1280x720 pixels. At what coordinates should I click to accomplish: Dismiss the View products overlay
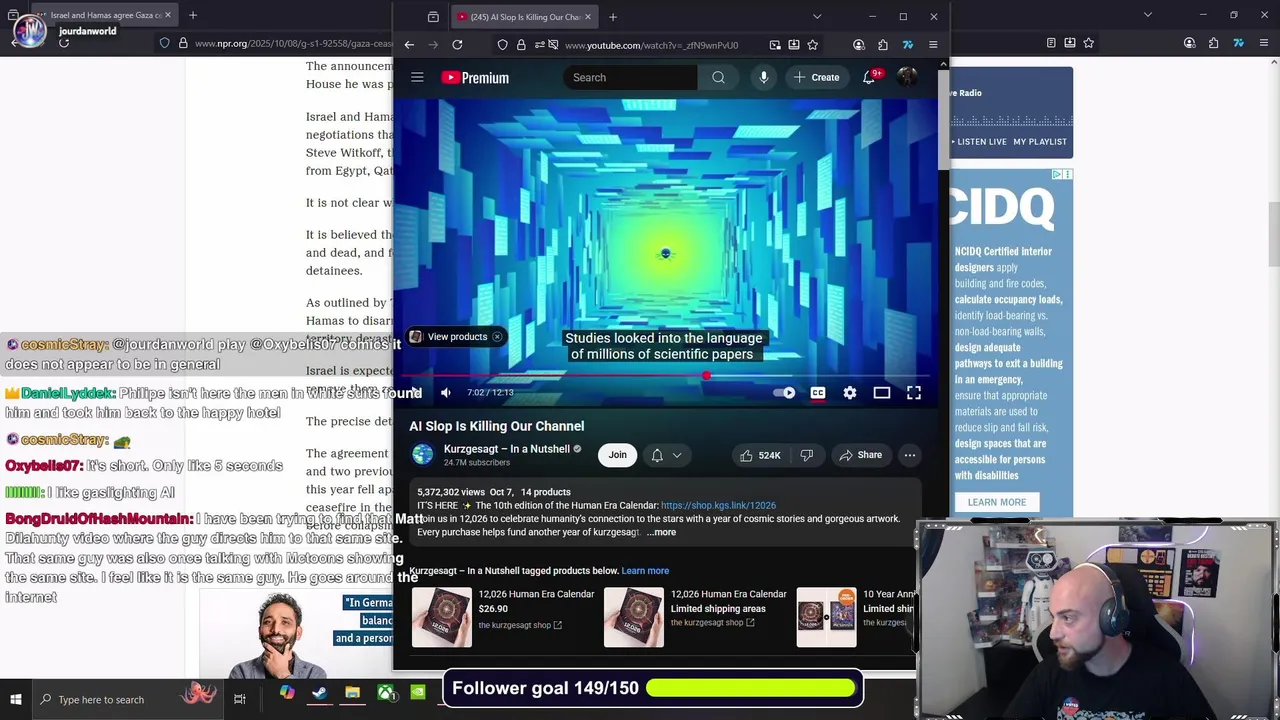[x=497, y=337]
